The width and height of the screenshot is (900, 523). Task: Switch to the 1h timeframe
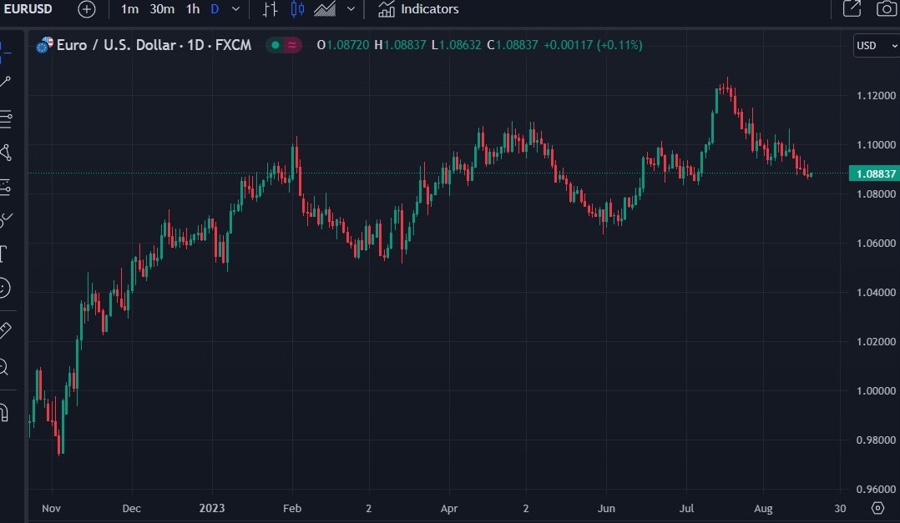pos(193,9)
